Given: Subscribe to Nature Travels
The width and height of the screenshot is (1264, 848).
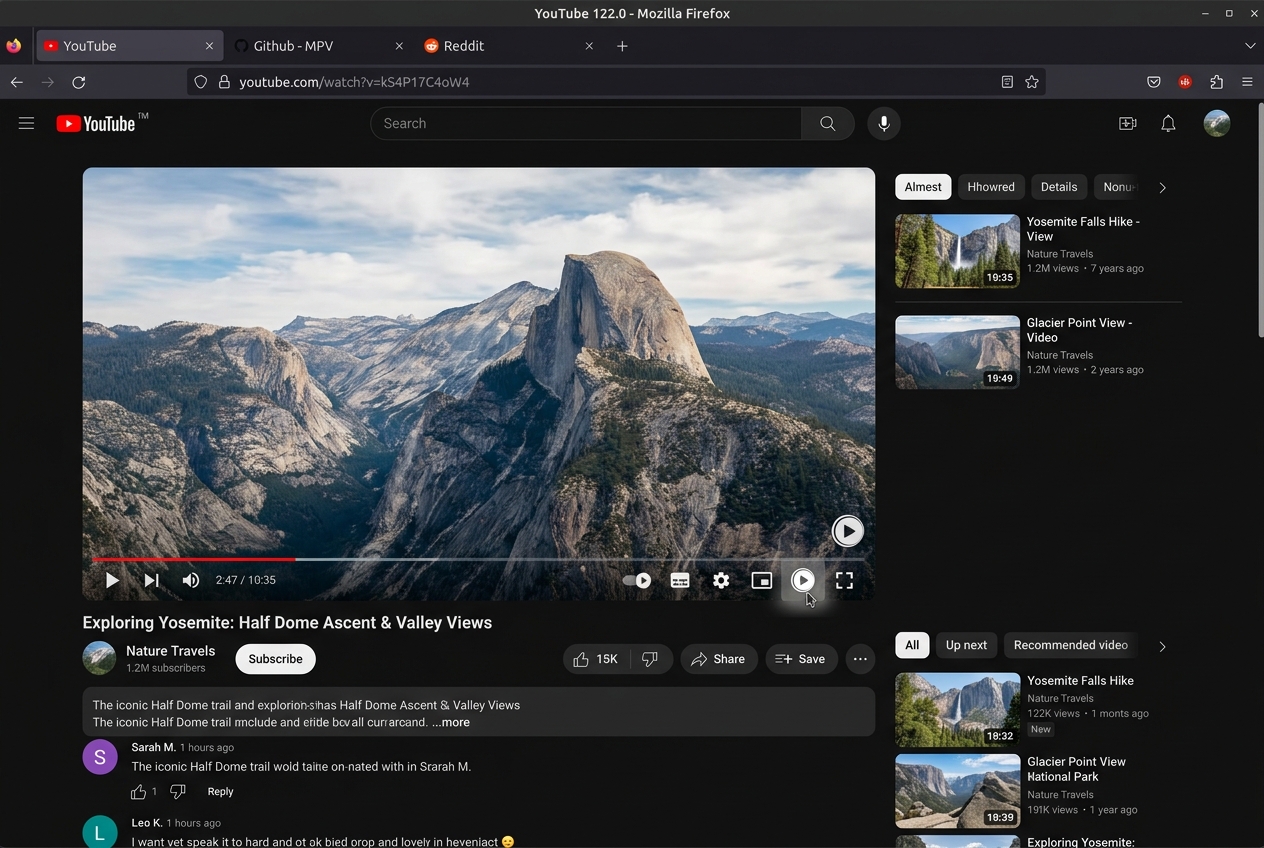Looking at the screenshot, I should (275, 659).
